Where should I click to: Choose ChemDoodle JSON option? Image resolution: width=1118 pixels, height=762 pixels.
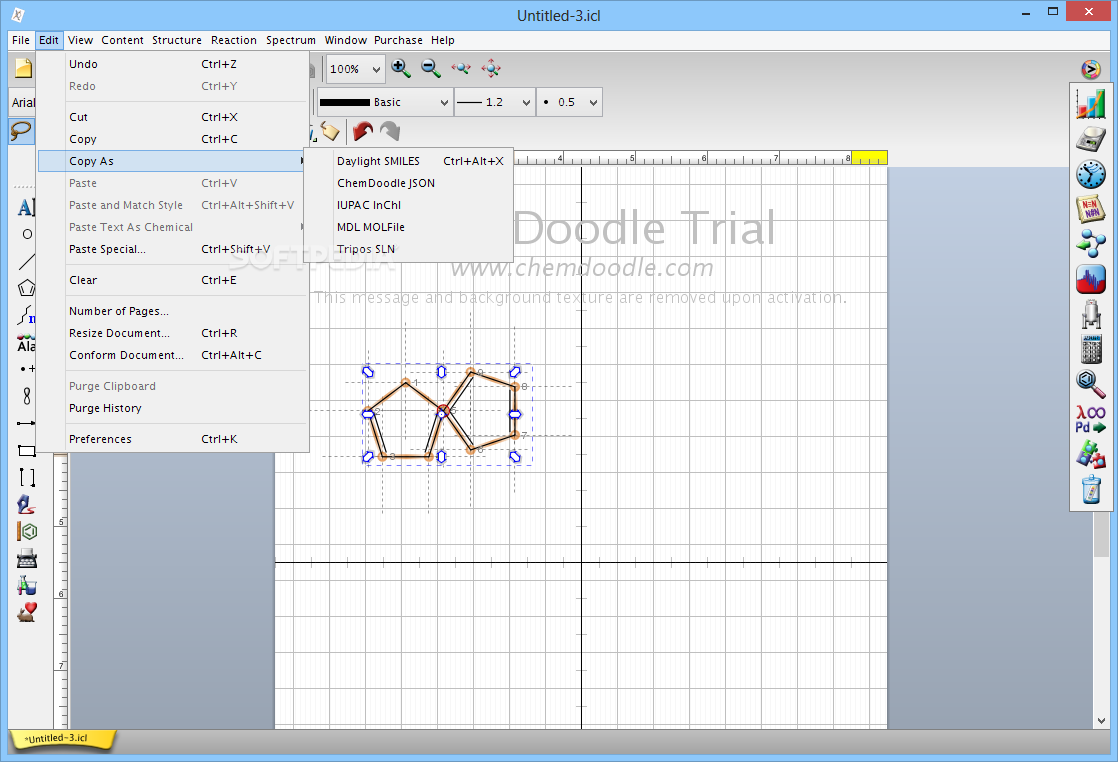pyautogui.click(x=408, y=183)
